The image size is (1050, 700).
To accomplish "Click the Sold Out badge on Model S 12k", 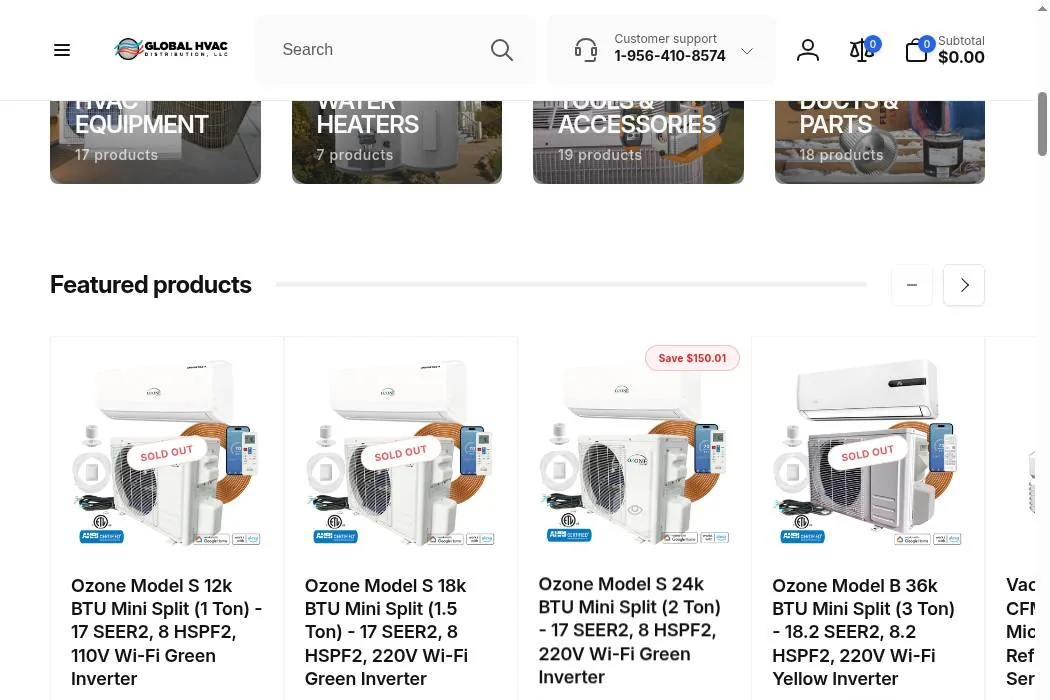I will (166, 453).
